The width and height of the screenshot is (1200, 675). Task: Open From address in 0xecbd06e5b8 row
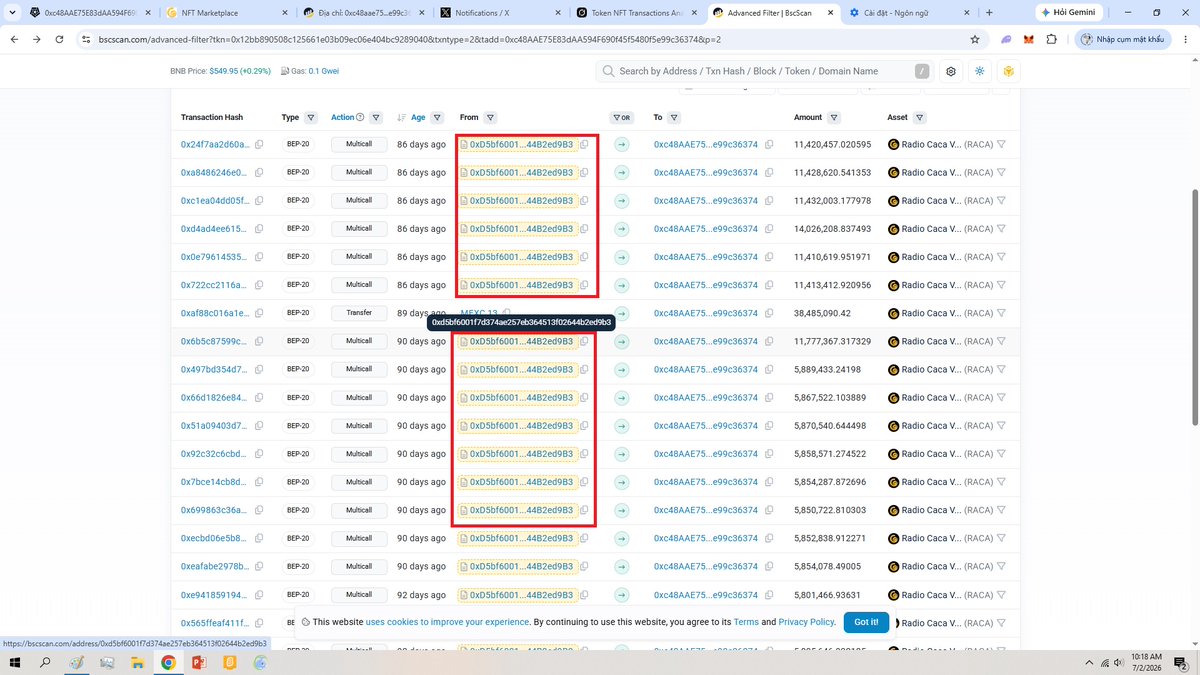[x=521, y=538]
